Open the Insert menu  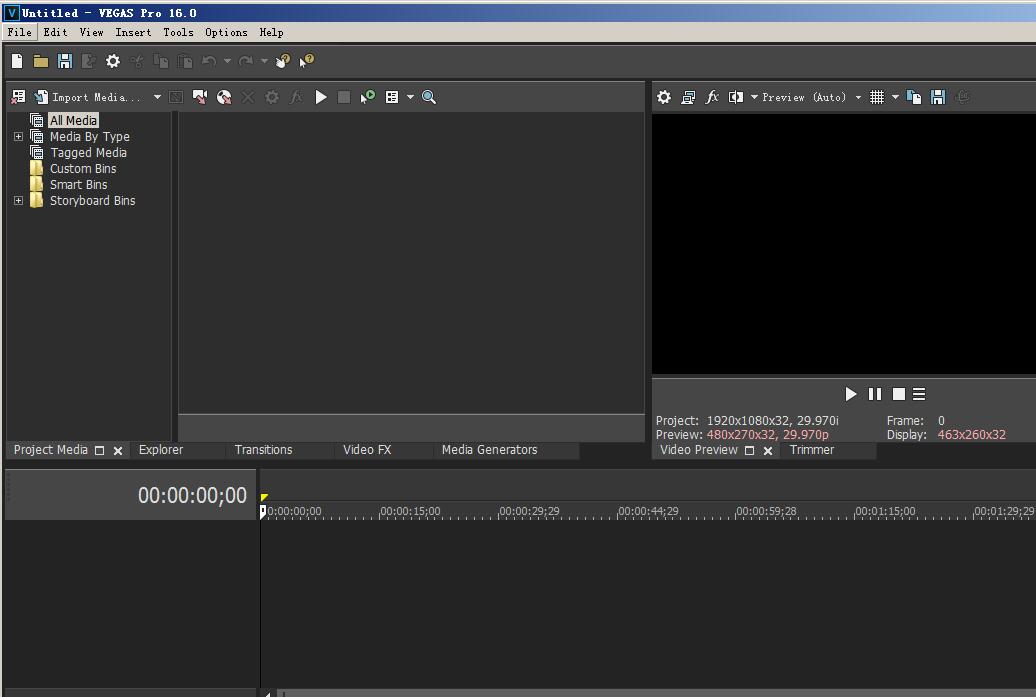[133, 32]
